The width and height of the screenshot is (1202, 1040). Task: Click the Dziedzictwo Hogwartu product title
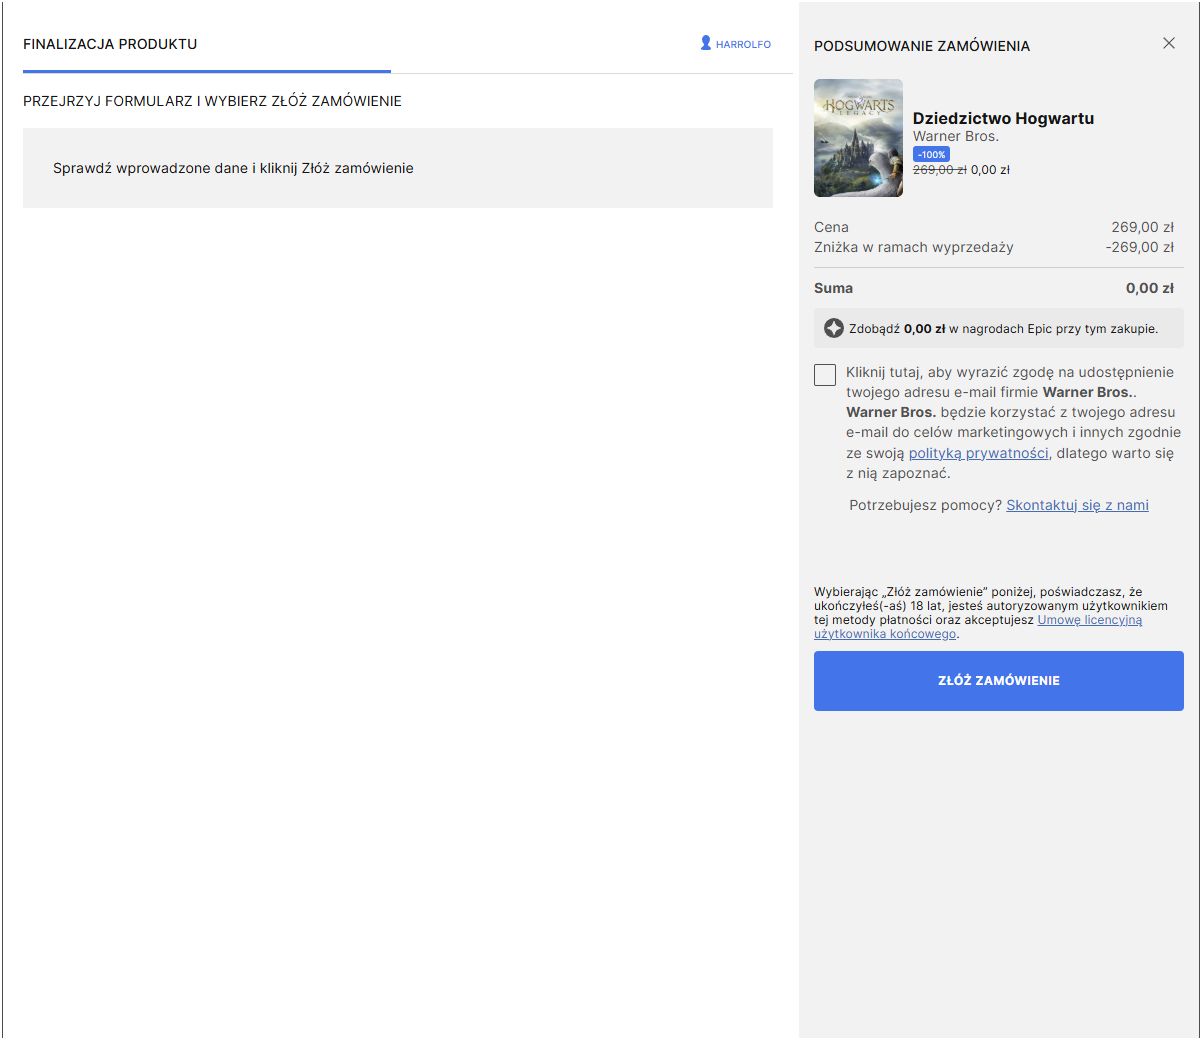(1003, 118)
